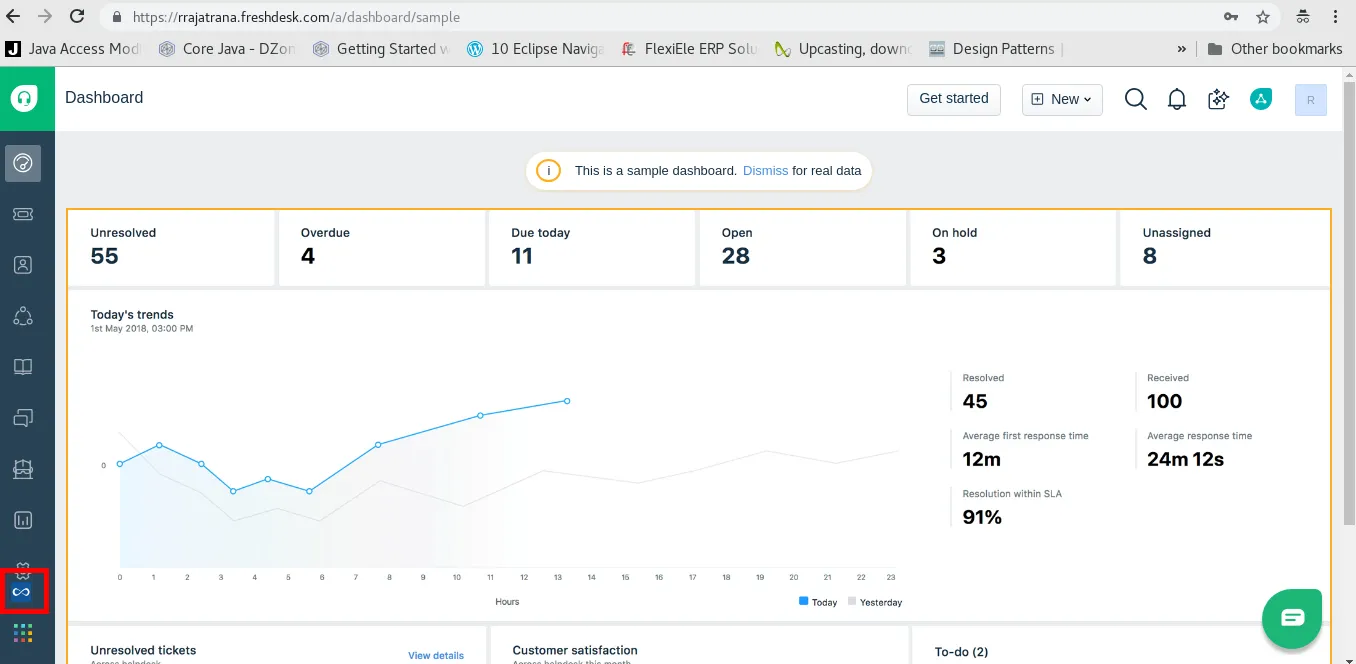1356x664 pixels.
Task: Click View details for Unresolved tickets
Action: (x=436, y=656)
